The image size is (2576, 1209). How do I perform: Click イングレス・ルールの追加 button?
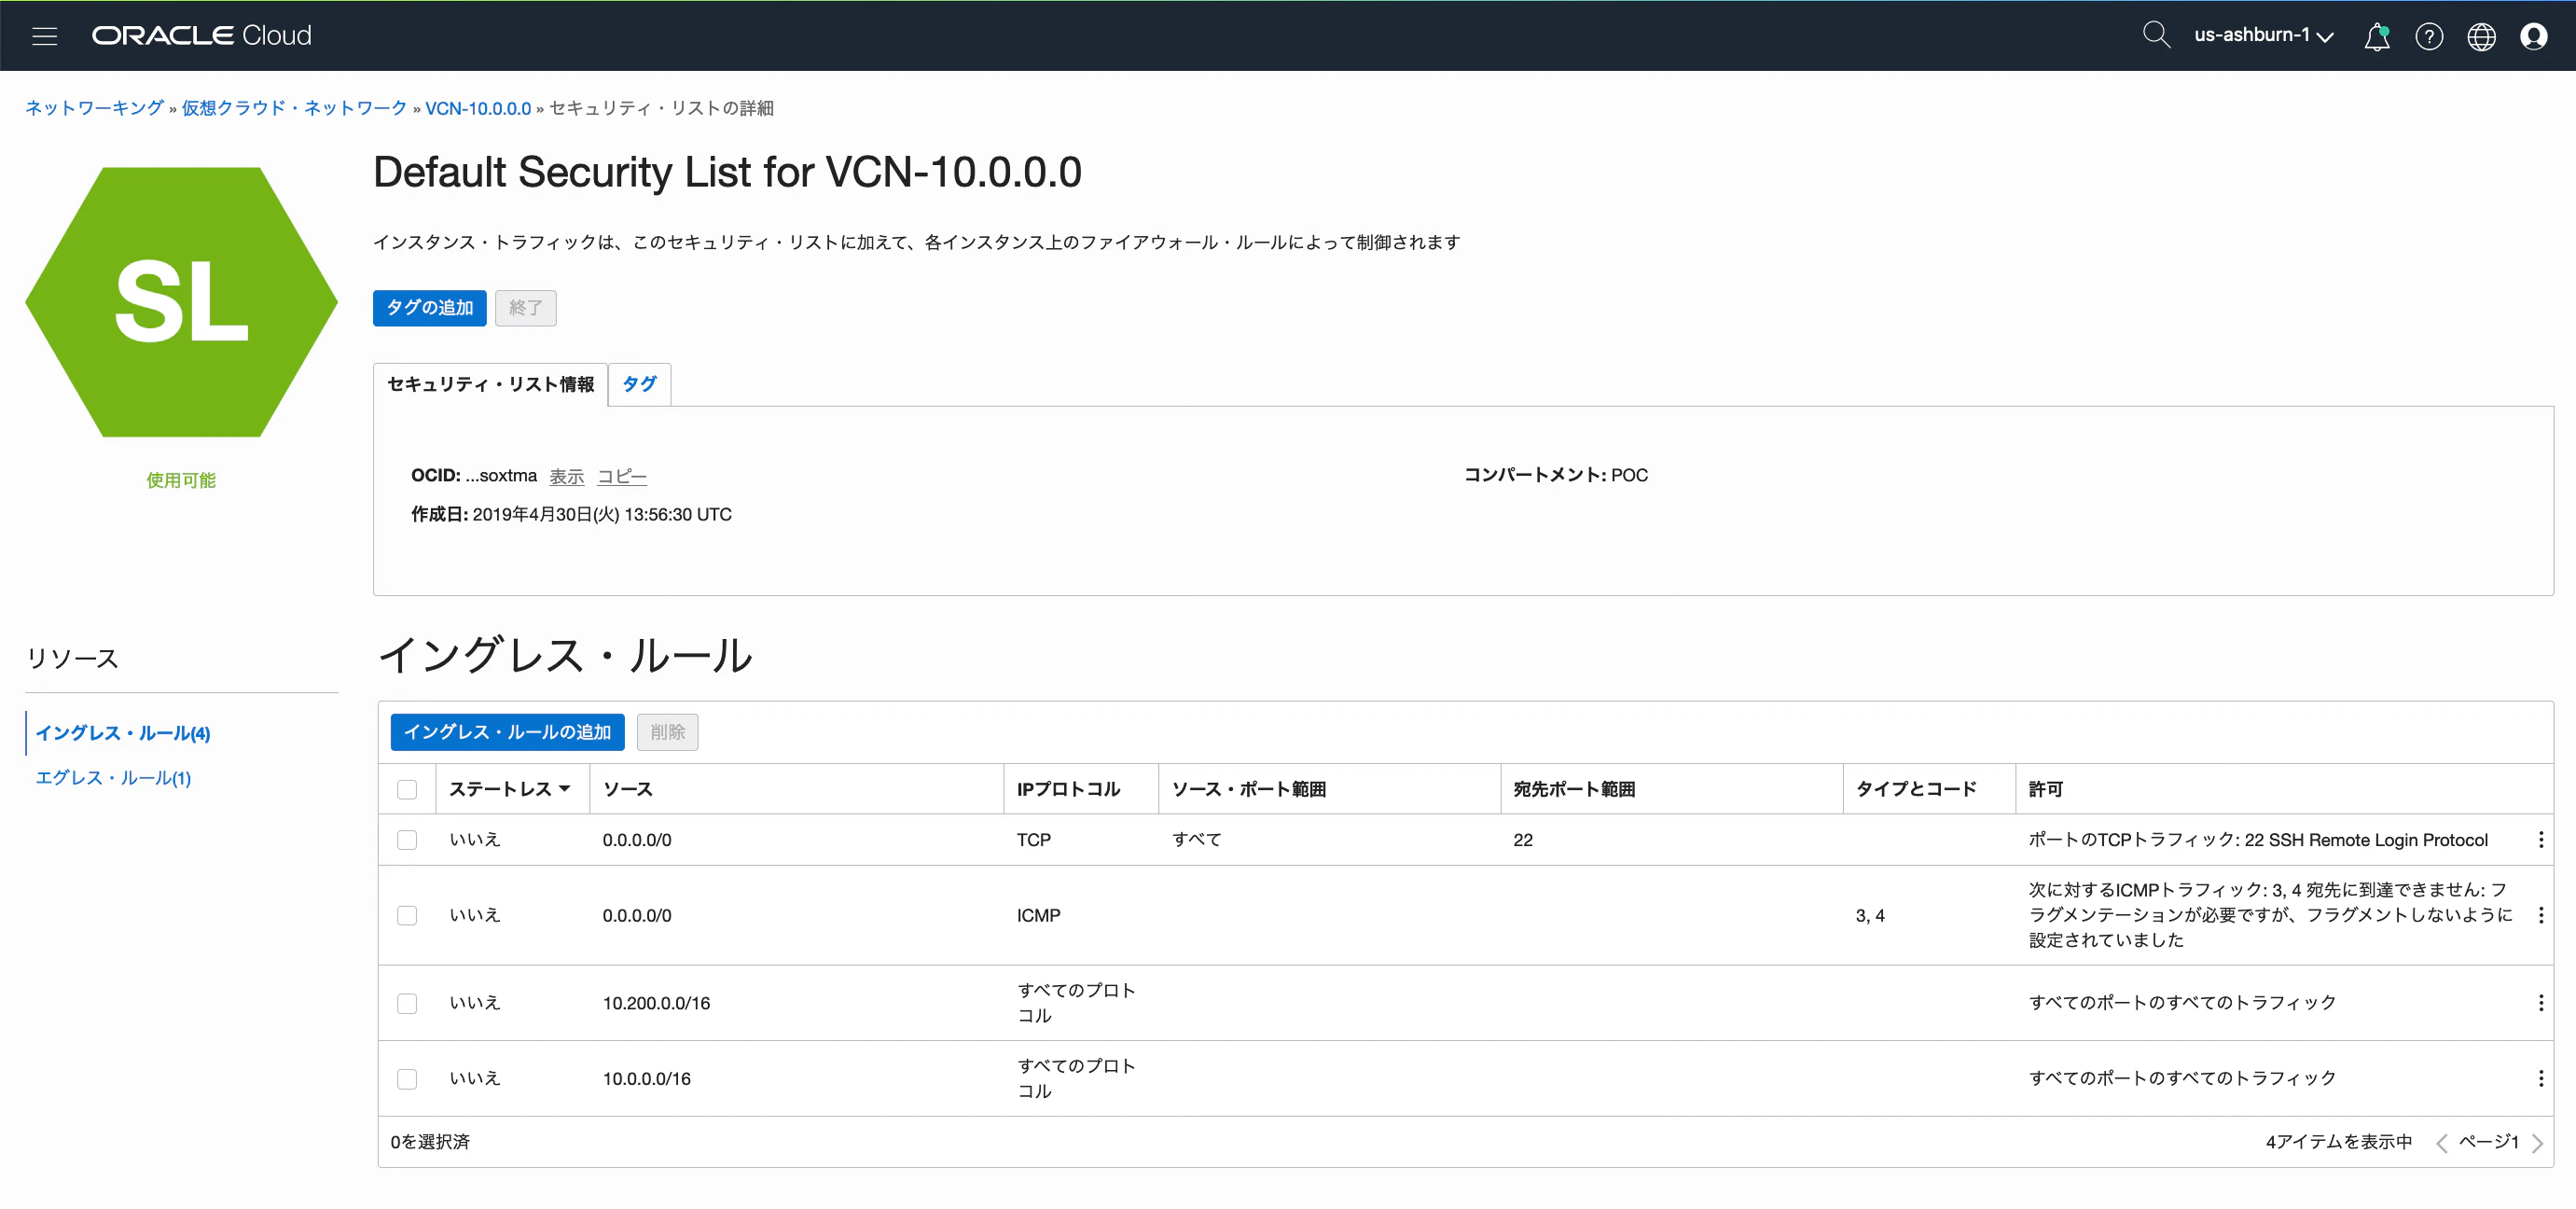pos(507,732)
